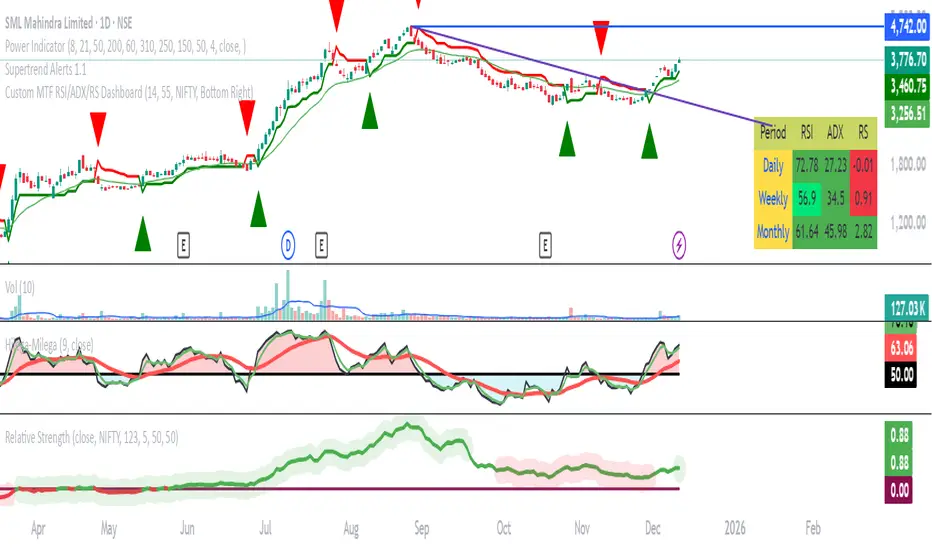
Task: Click the Weekly ADX value 34.5
Action: [x=835, y=198]
